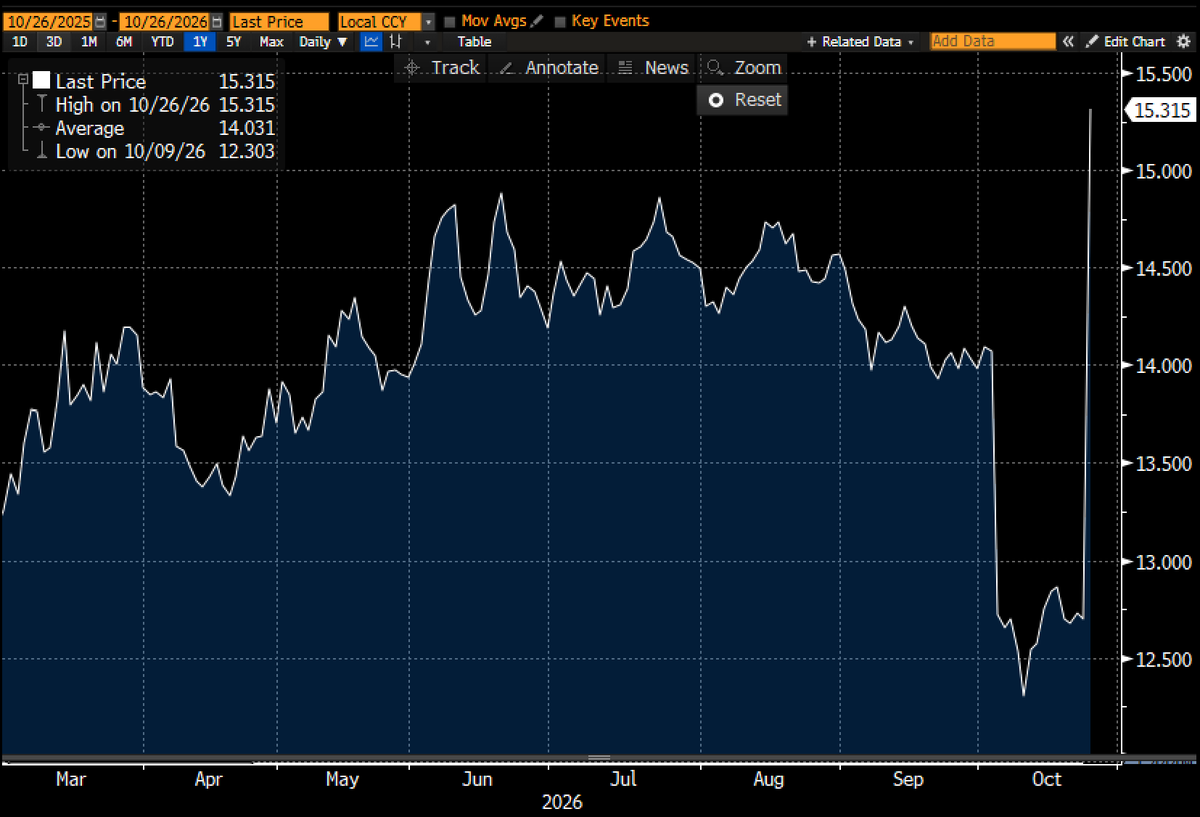Switch to the 3D range
This screenshot has height=817, width=1200.
click(54, 42)
